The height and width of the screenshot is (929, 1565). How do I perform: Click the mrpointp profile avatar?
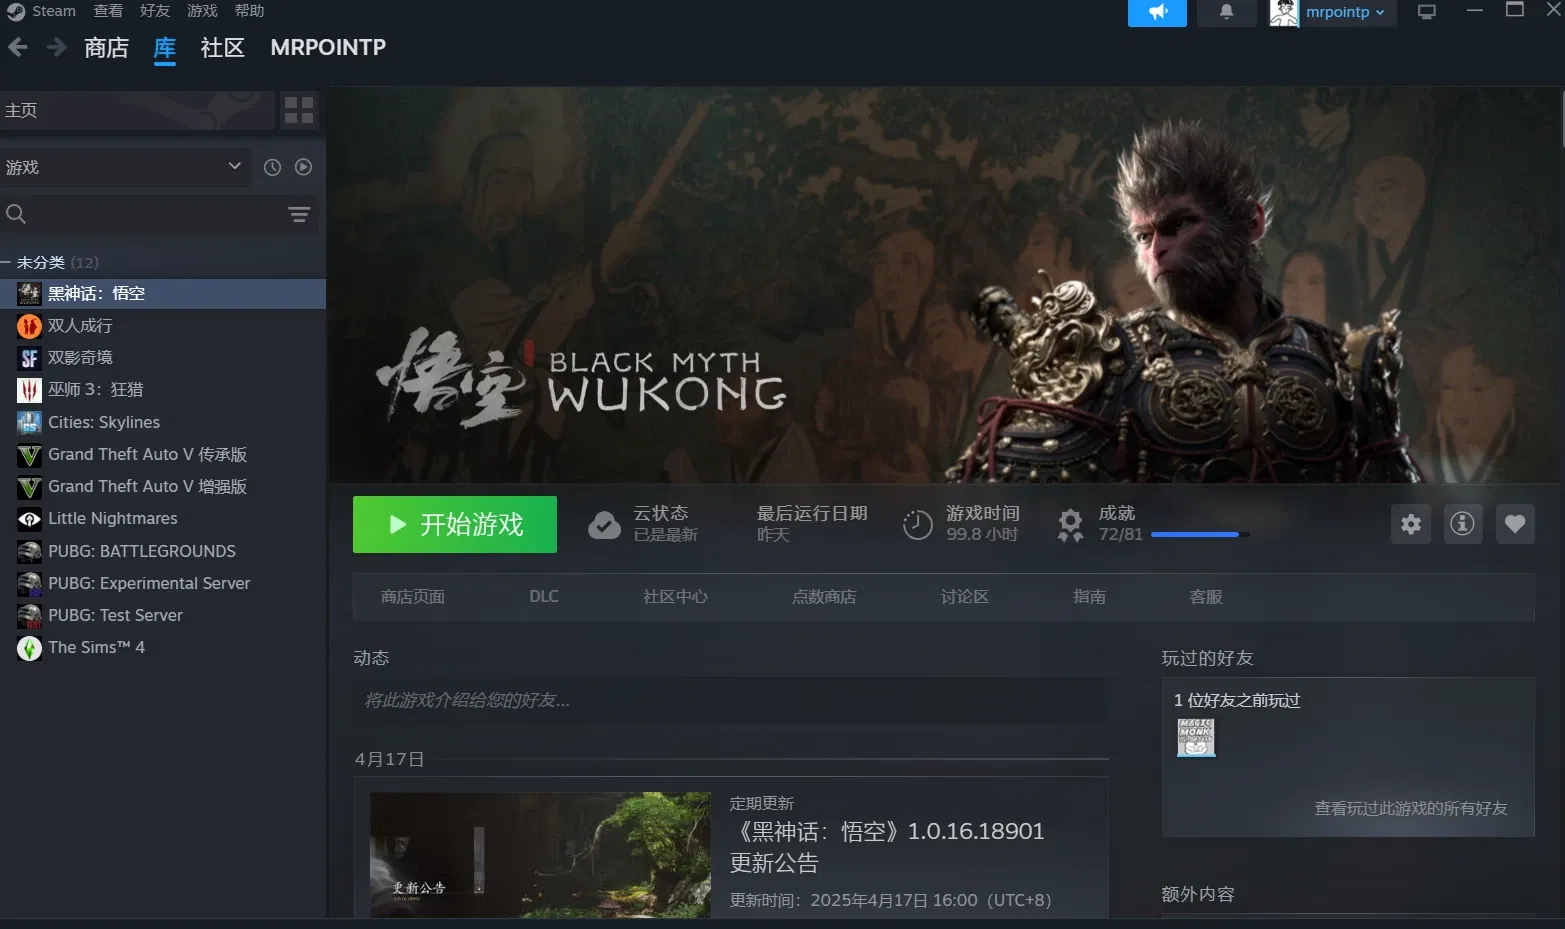(1283, 12)
